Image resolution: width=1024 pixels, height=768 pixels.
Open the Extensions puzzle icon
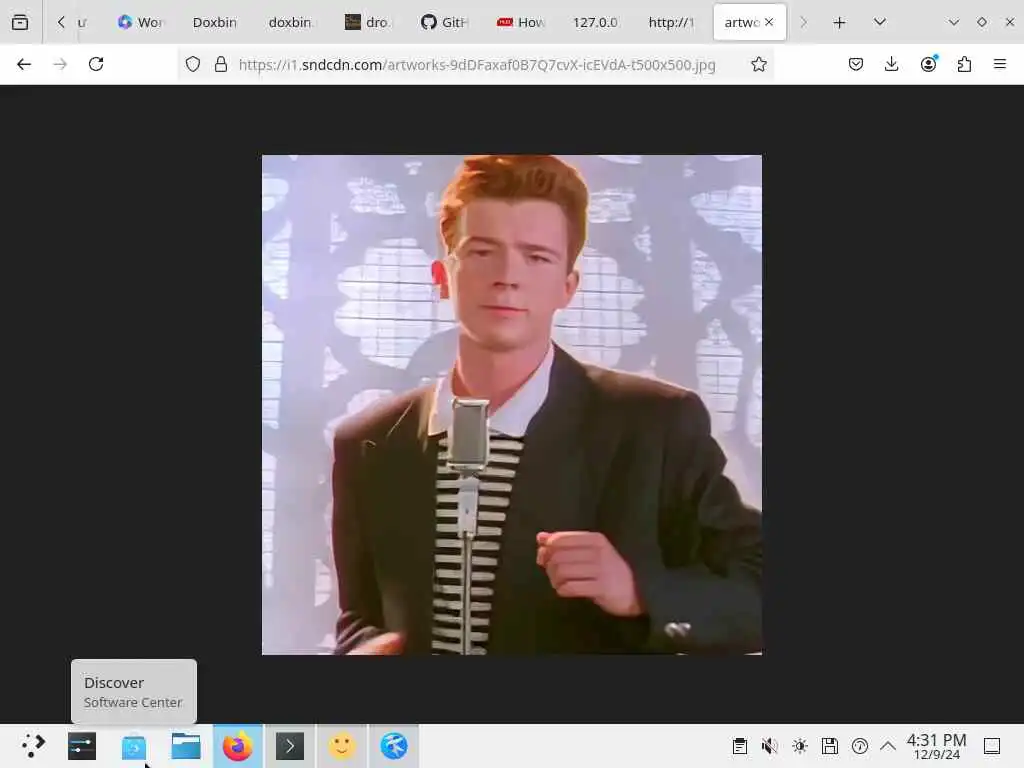(964, 64)
